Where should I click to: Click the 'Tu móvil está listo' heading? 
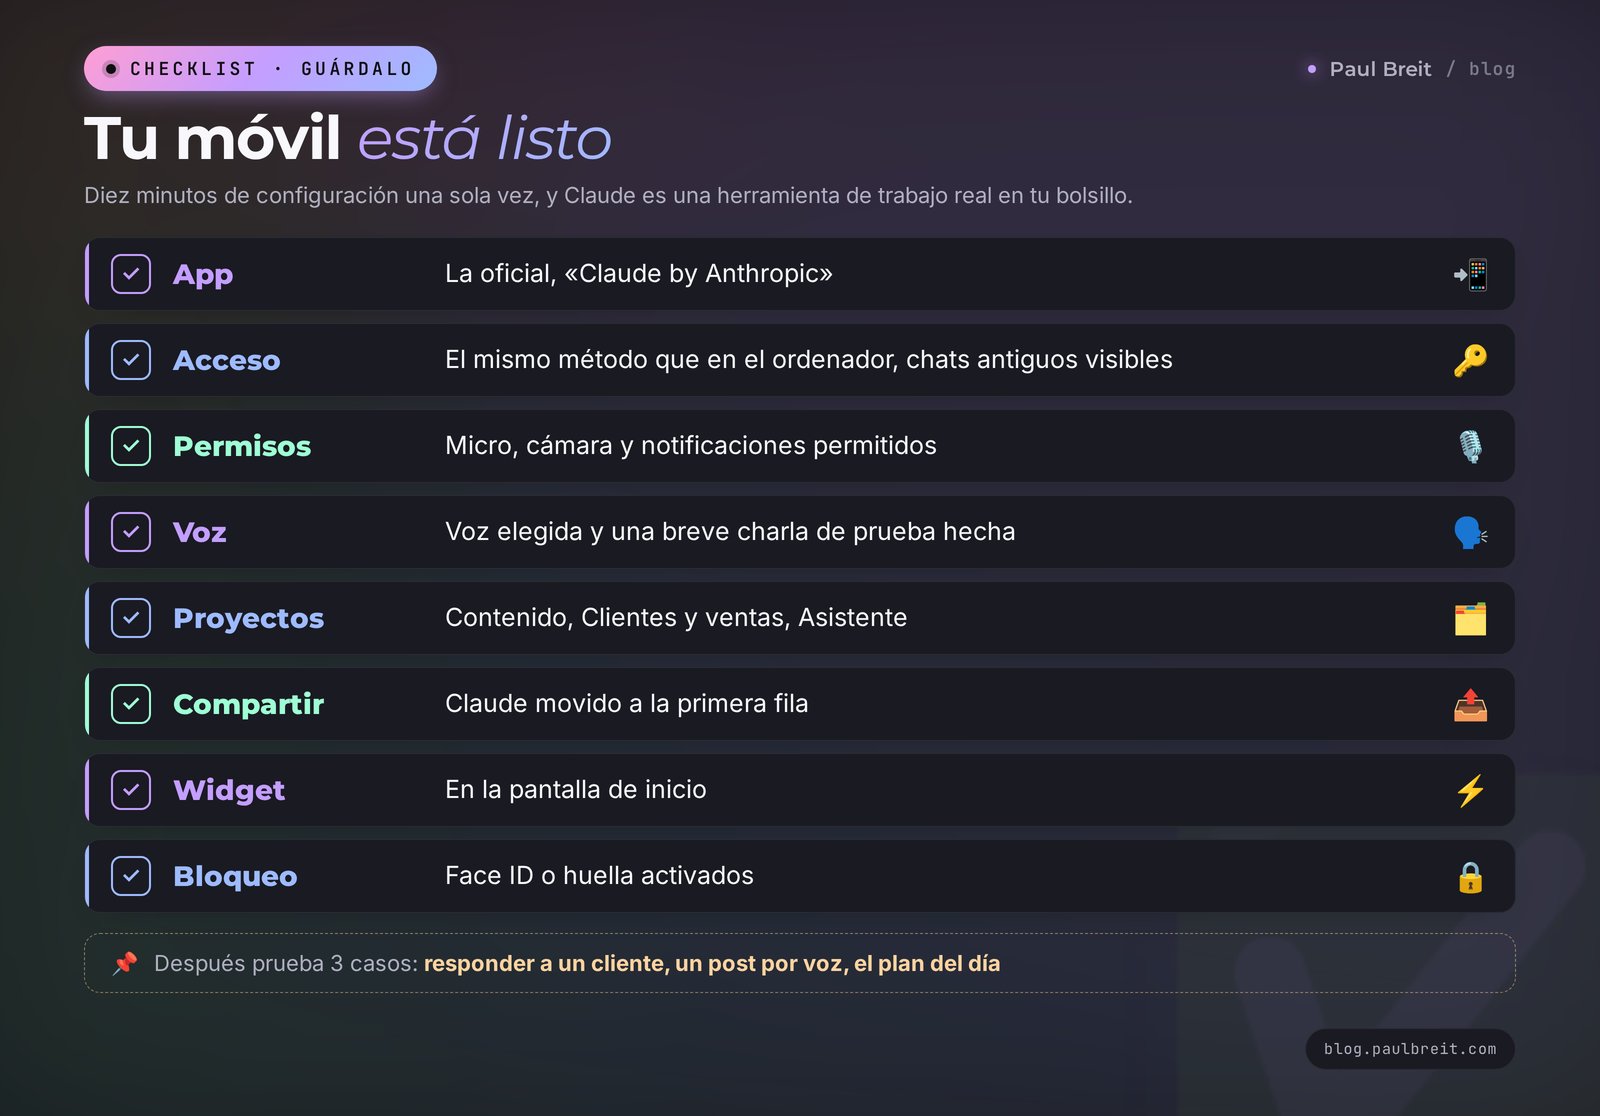tap(348, 138)
